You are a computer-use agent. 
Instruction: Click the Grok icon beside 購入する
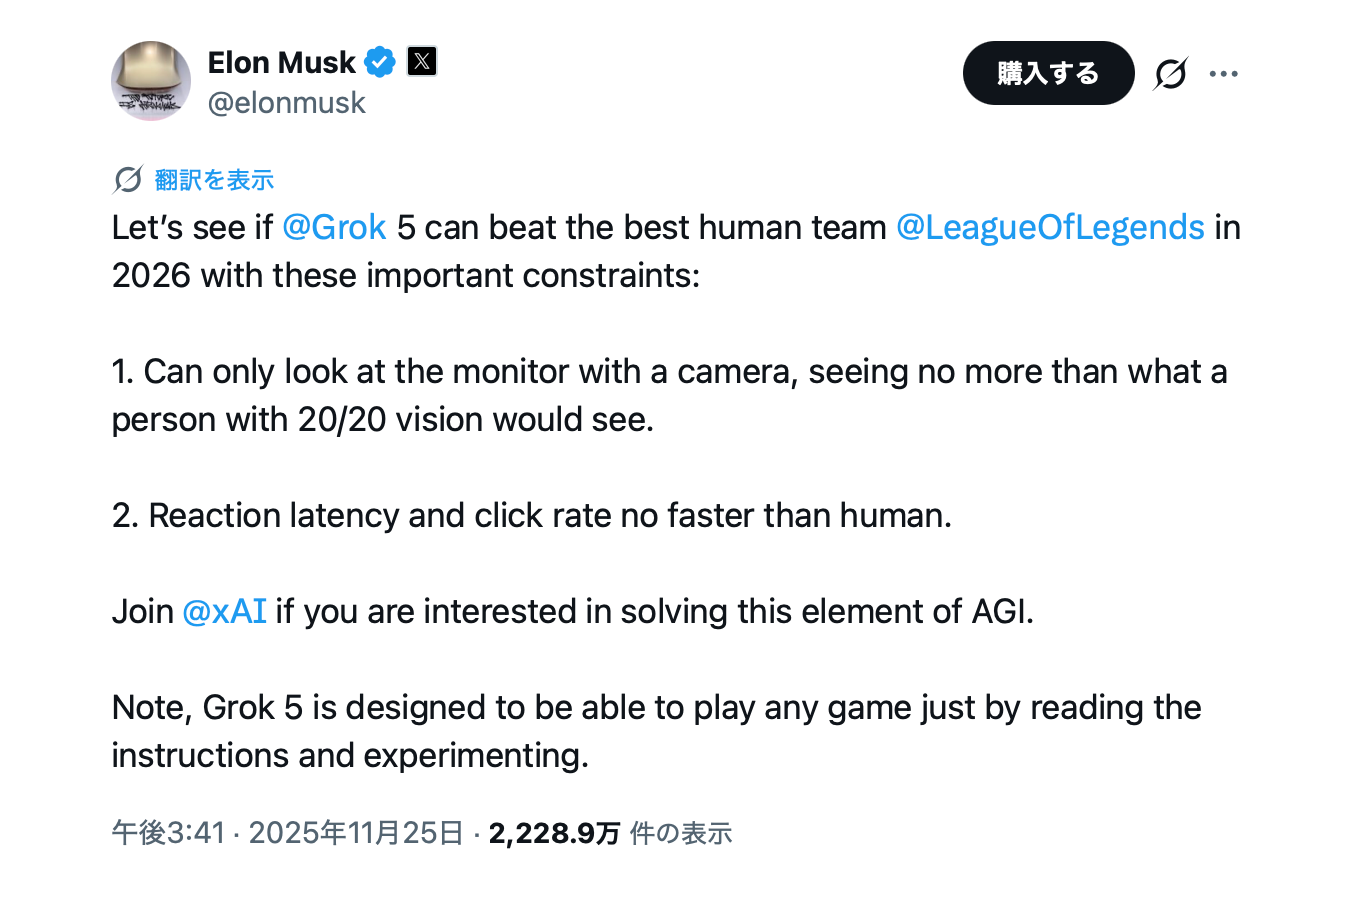pos(1170,74)
